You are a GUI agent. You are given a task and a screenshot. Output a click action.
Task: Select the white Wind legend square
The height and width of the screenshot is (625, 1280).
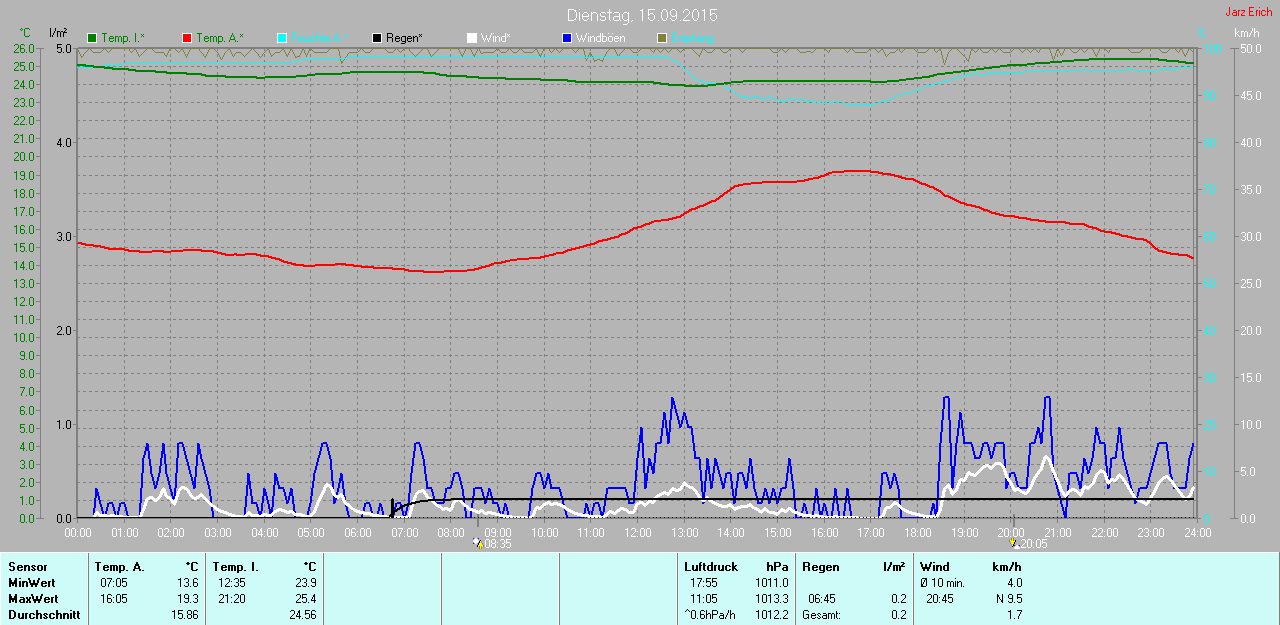(472, 38)
